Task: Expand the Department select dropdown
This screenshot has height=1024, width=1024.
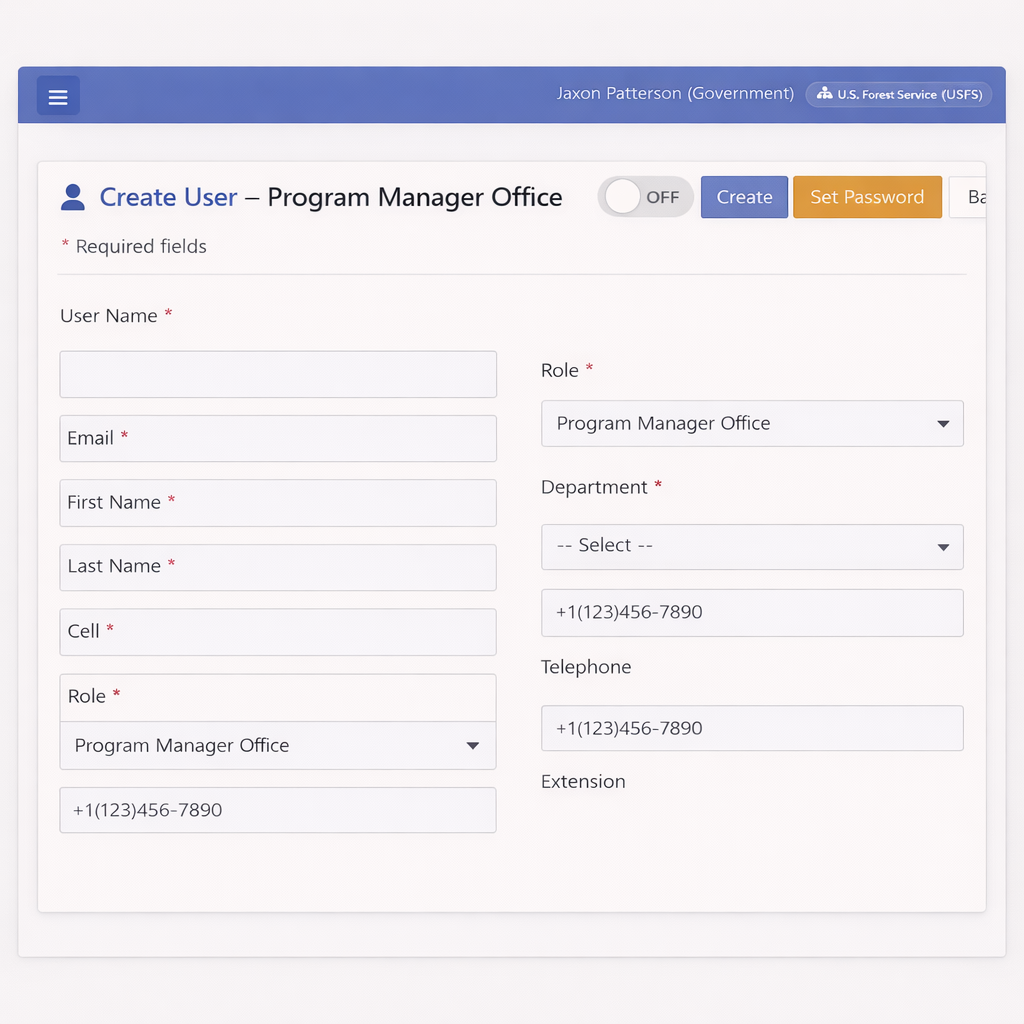Action: coord(752,547)
